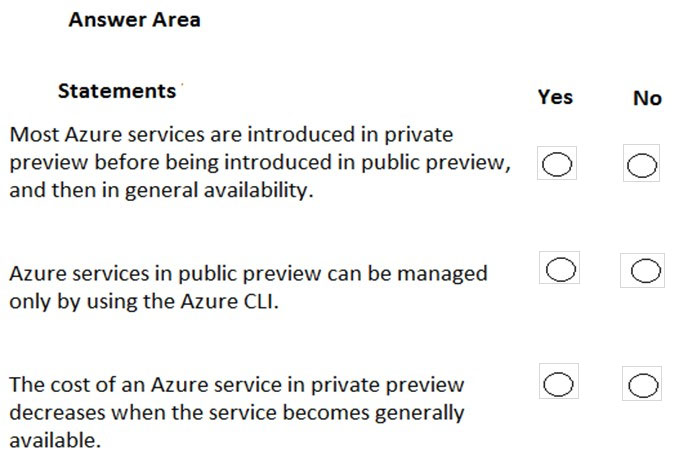Choose Yes for the Azure CLI statement

[560, 268]
